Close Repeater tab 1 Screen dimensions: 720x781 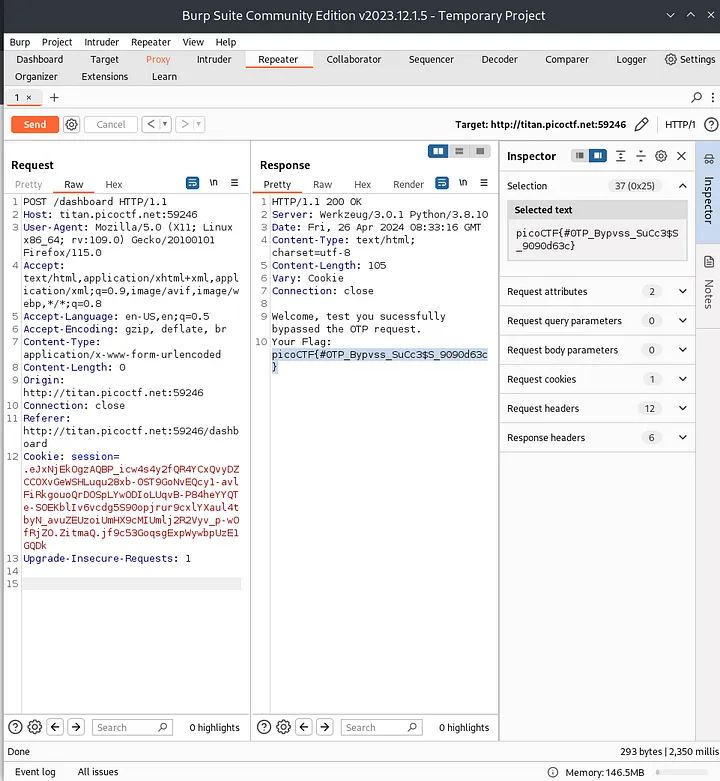[x=29, y=98]
